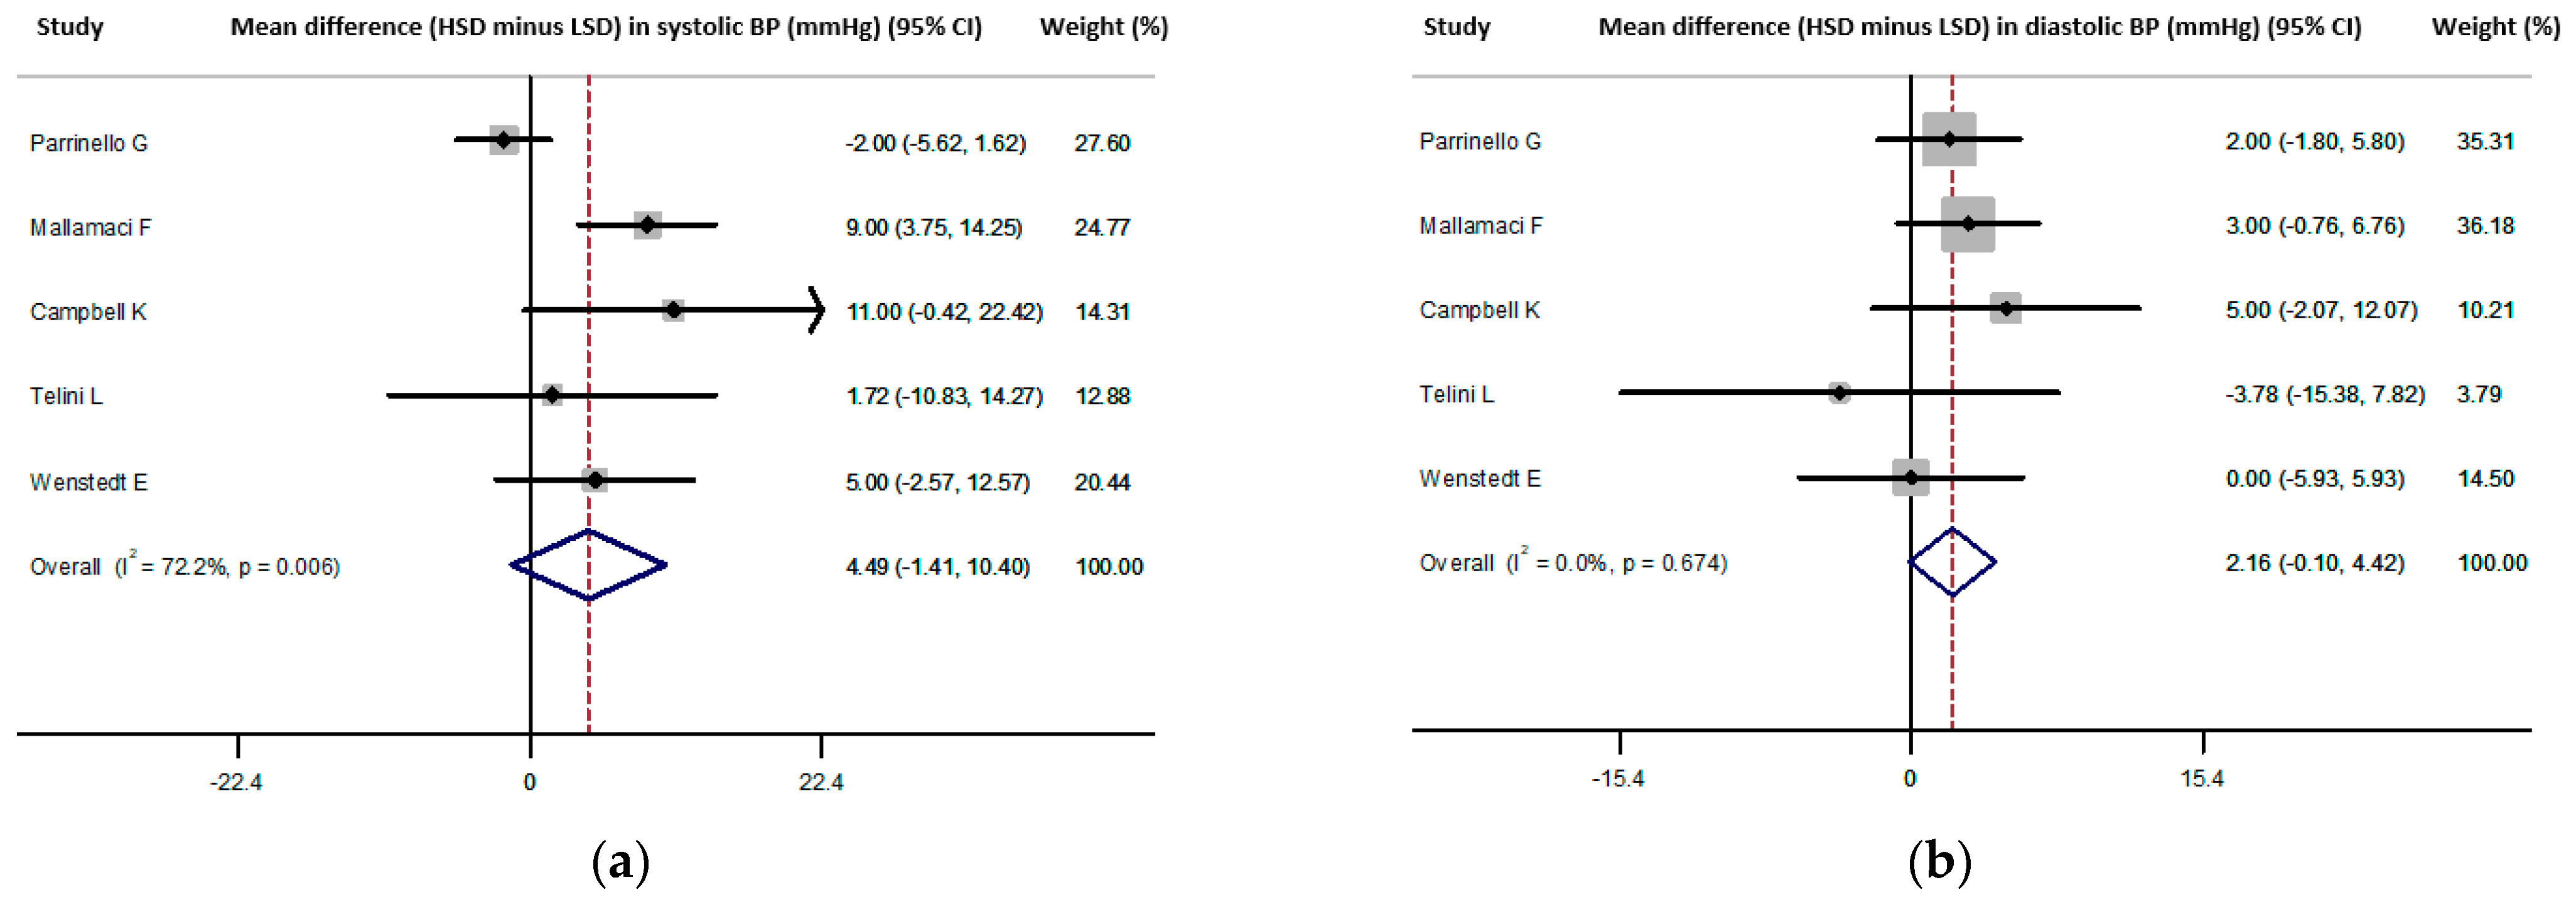Select the overall diamond in the systolic plot
Screen dimensions: 2576x902
(588, 565)
